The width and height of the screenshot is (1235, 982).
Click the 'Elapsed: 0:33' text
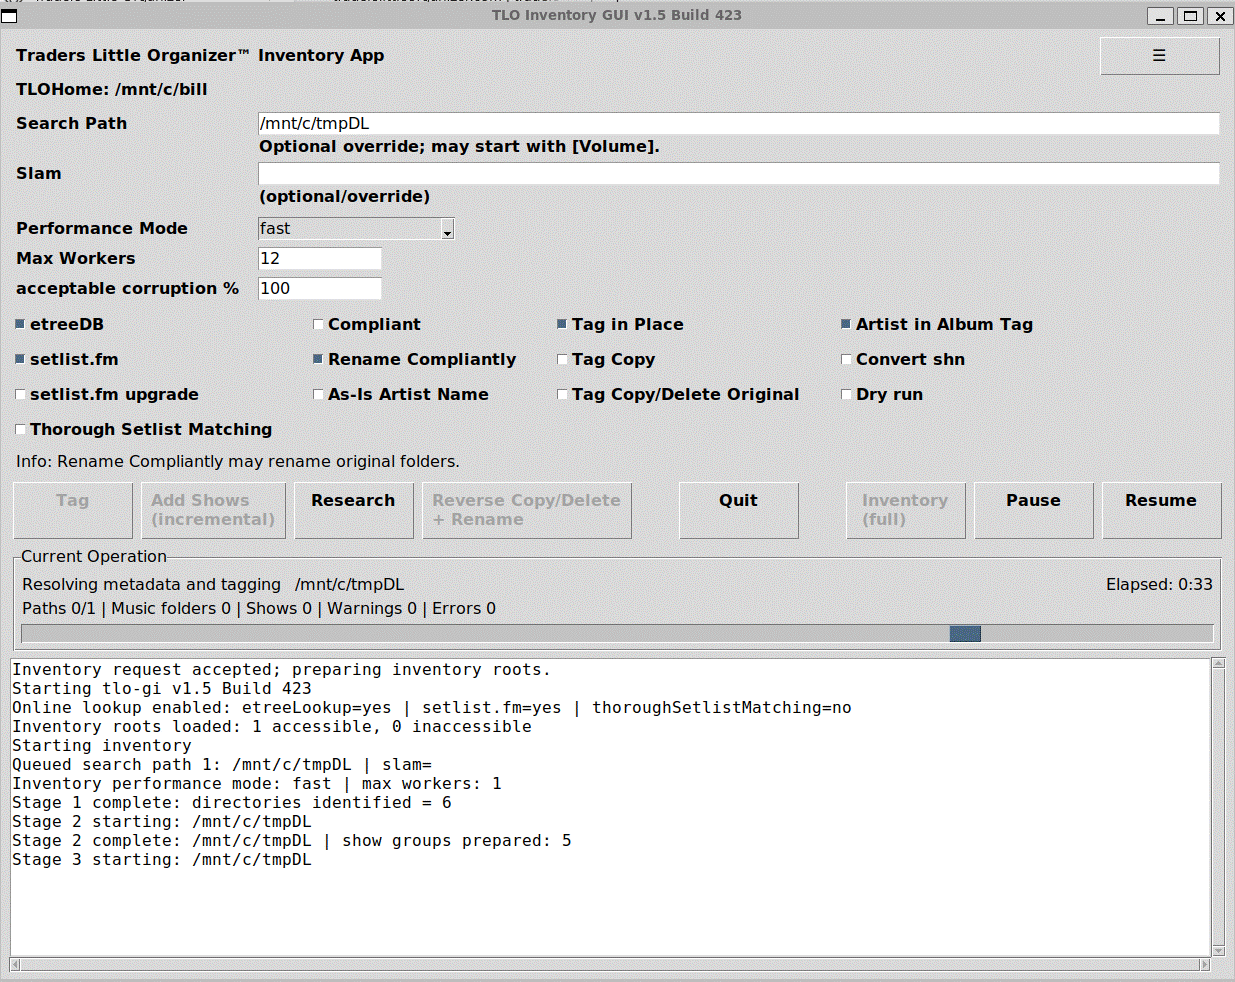[1159, 585]
